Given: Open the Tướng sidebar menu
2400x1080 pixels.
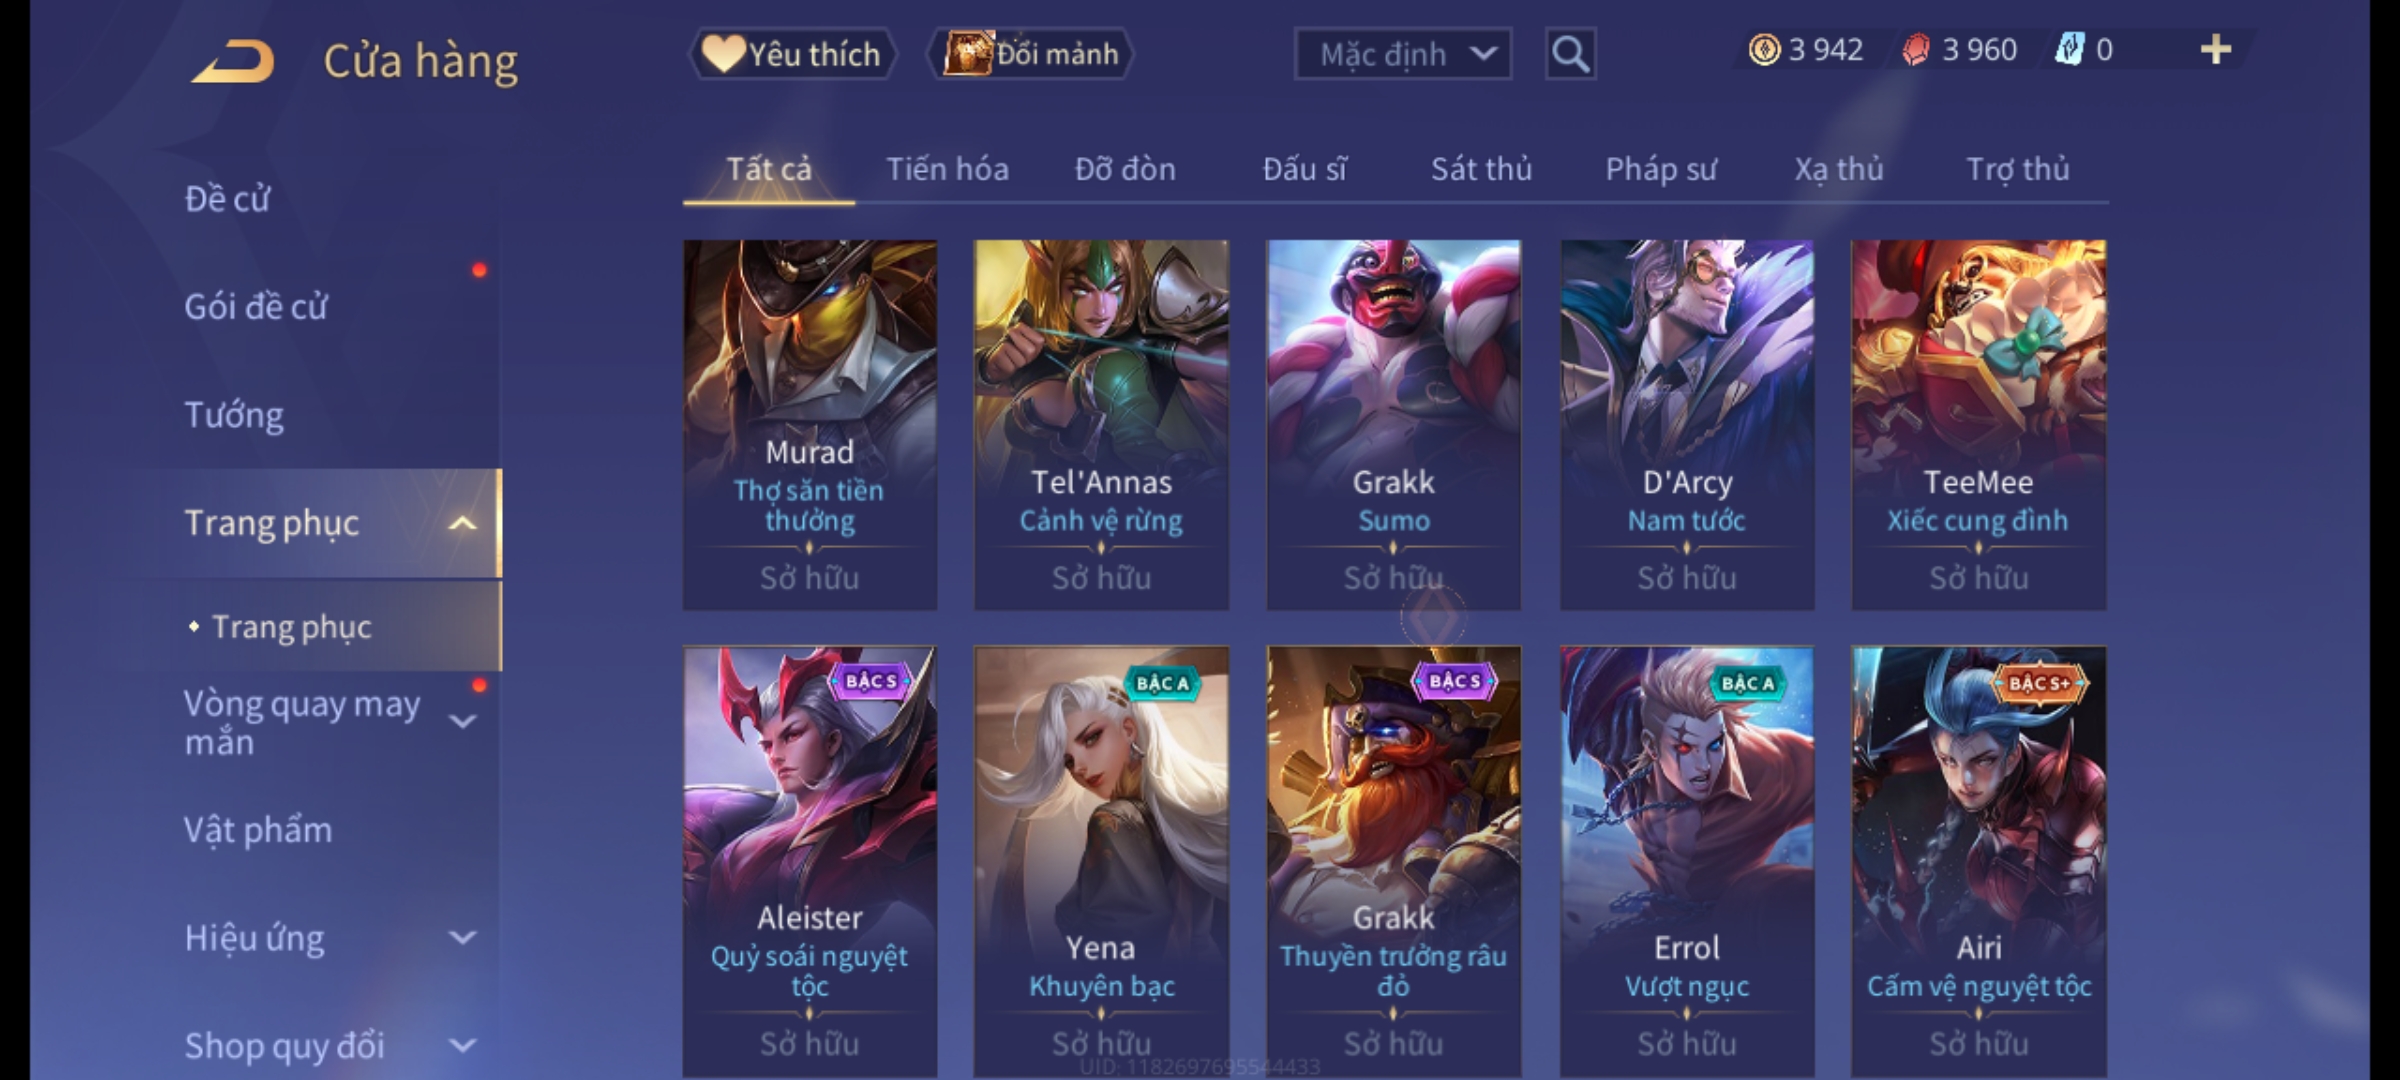Looking at the screenshot, I should [x=234, y=415].
